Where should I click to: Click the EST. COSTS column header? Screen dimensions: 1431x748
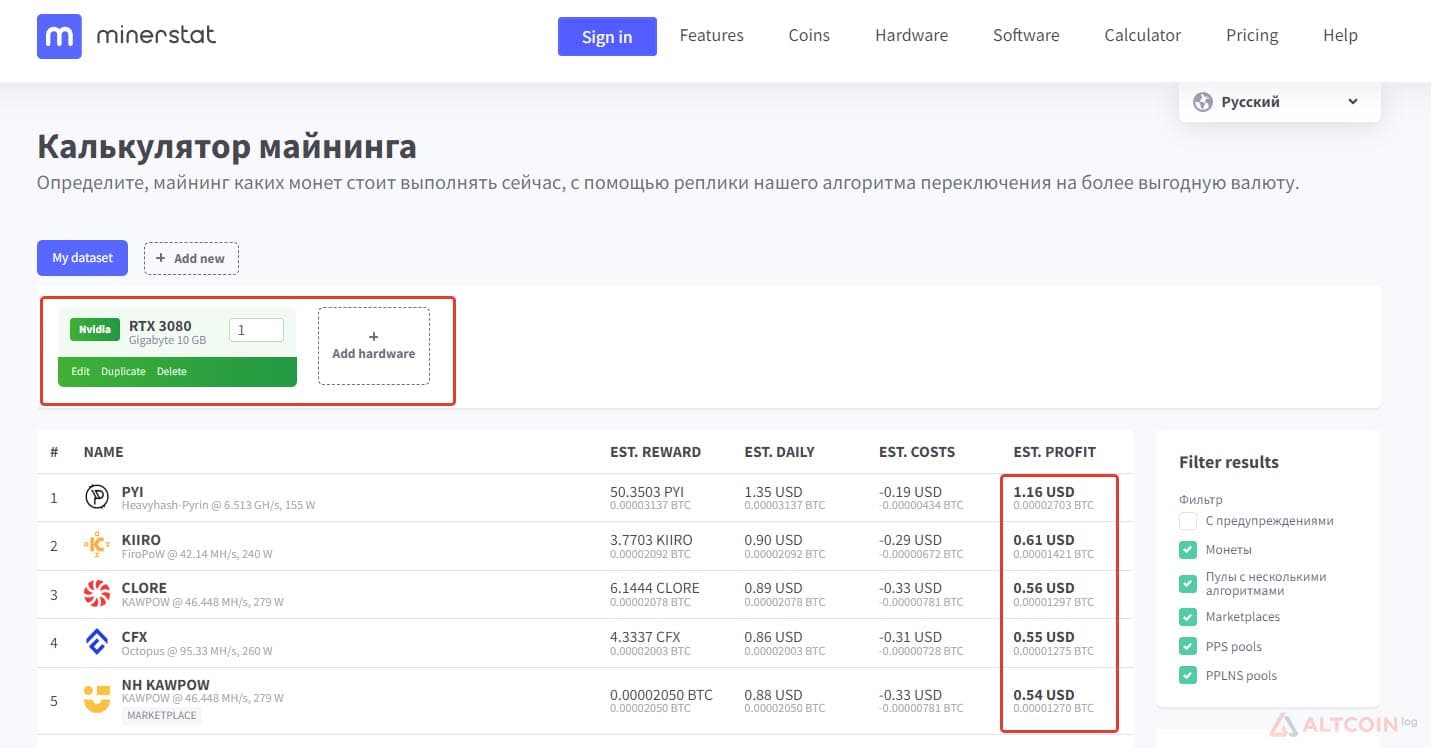[x=917, y=452]
